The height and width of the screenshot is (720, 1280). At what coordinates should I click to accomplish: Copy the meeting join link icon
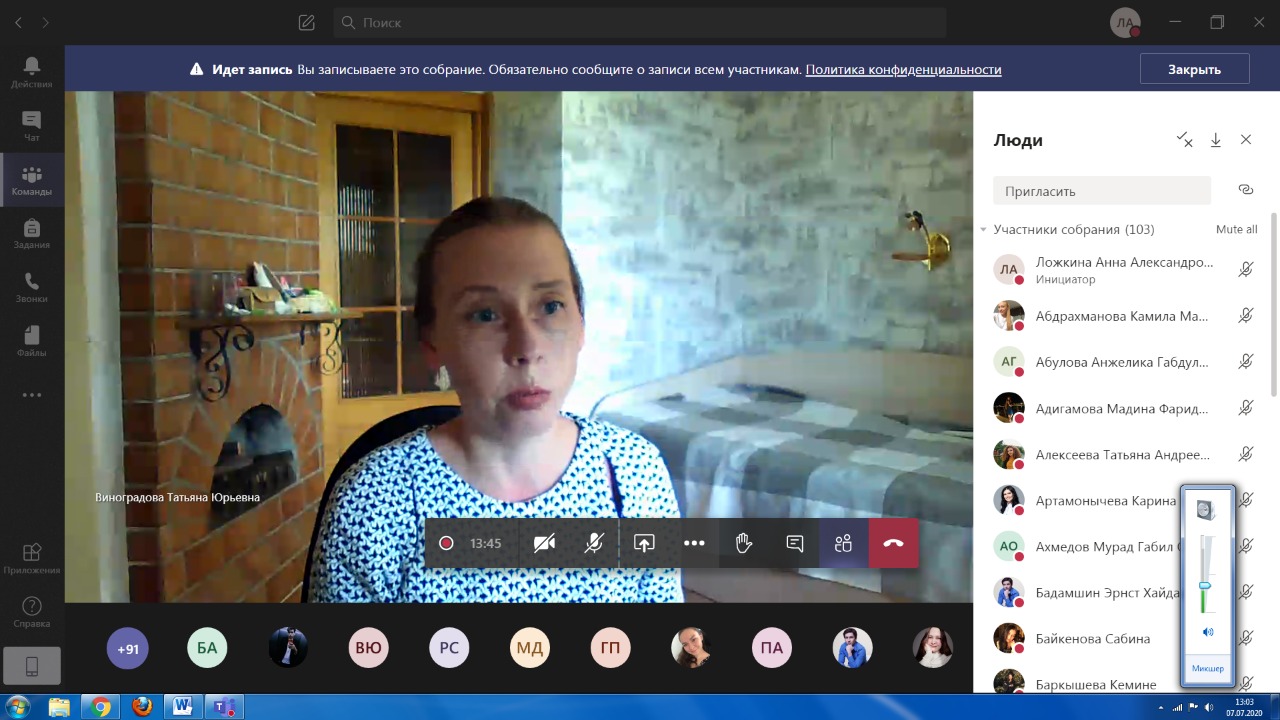(x=1245, y=190)
